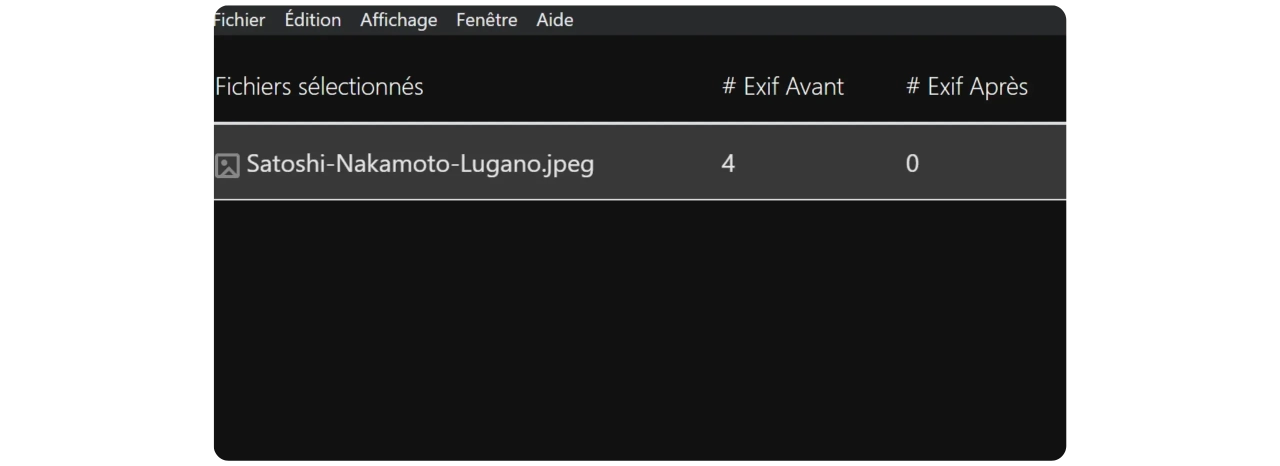Select the Satoshi-Nakamoto-Lugano.jpeg file name

point(420,164)
